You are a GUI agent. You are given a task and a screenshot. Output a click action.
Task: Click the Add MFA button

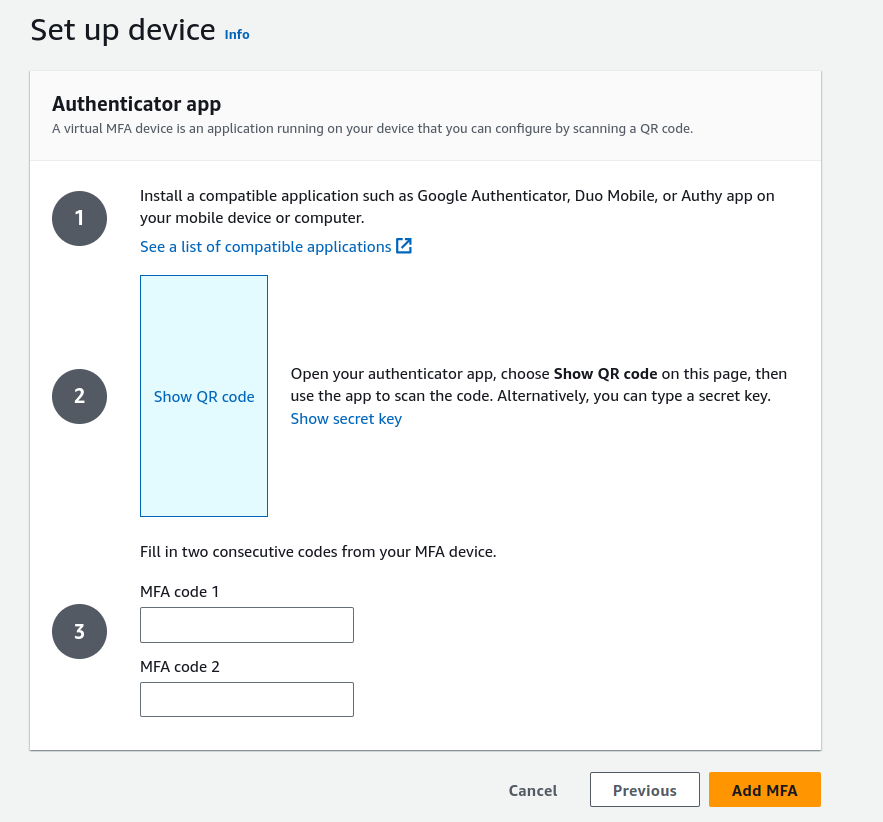click(x=764, y=789)
